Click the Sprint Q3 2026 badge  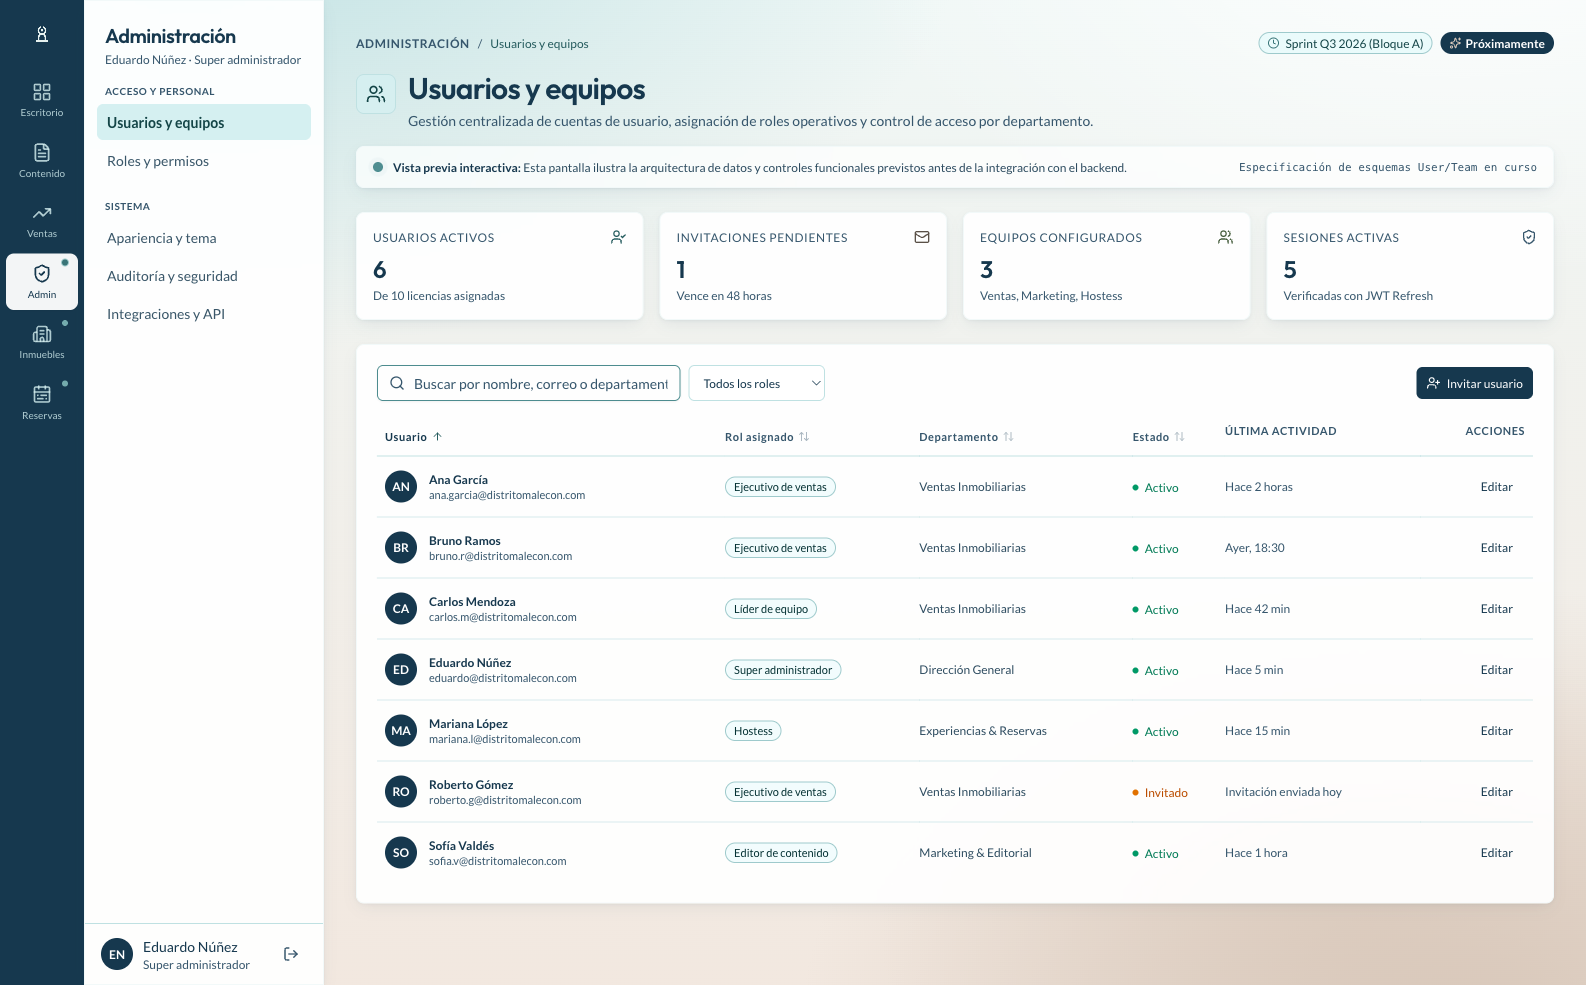1345,43
